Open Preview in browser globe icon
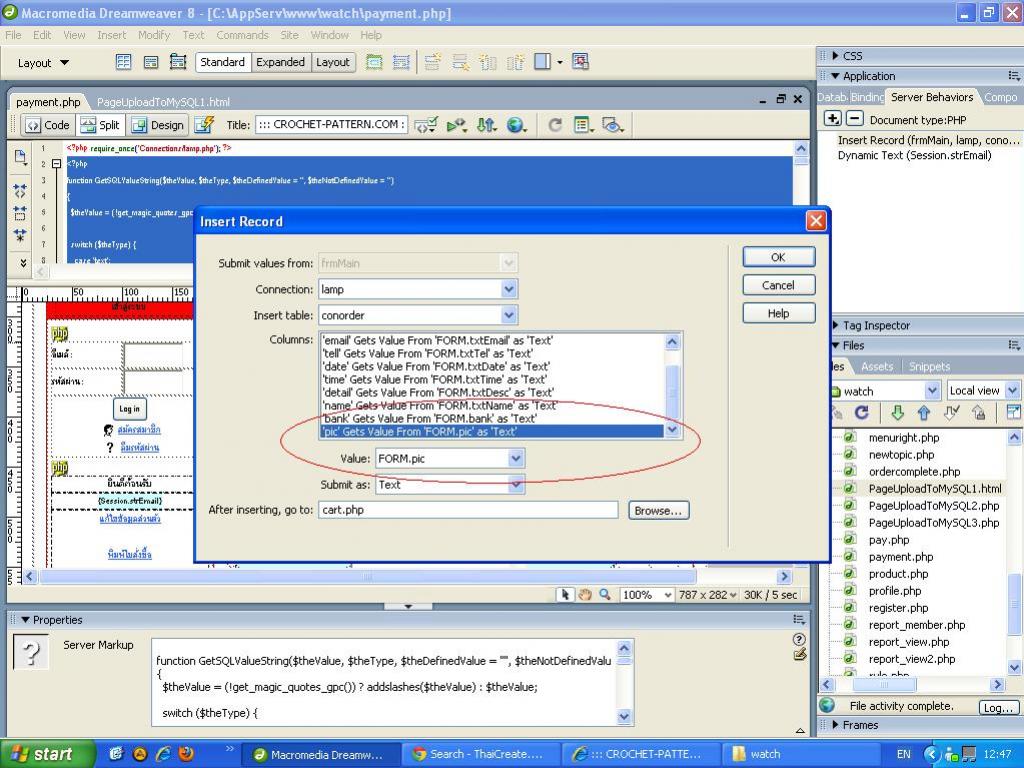The width and height of the screenshot is (1024, 768). (515, 125)
